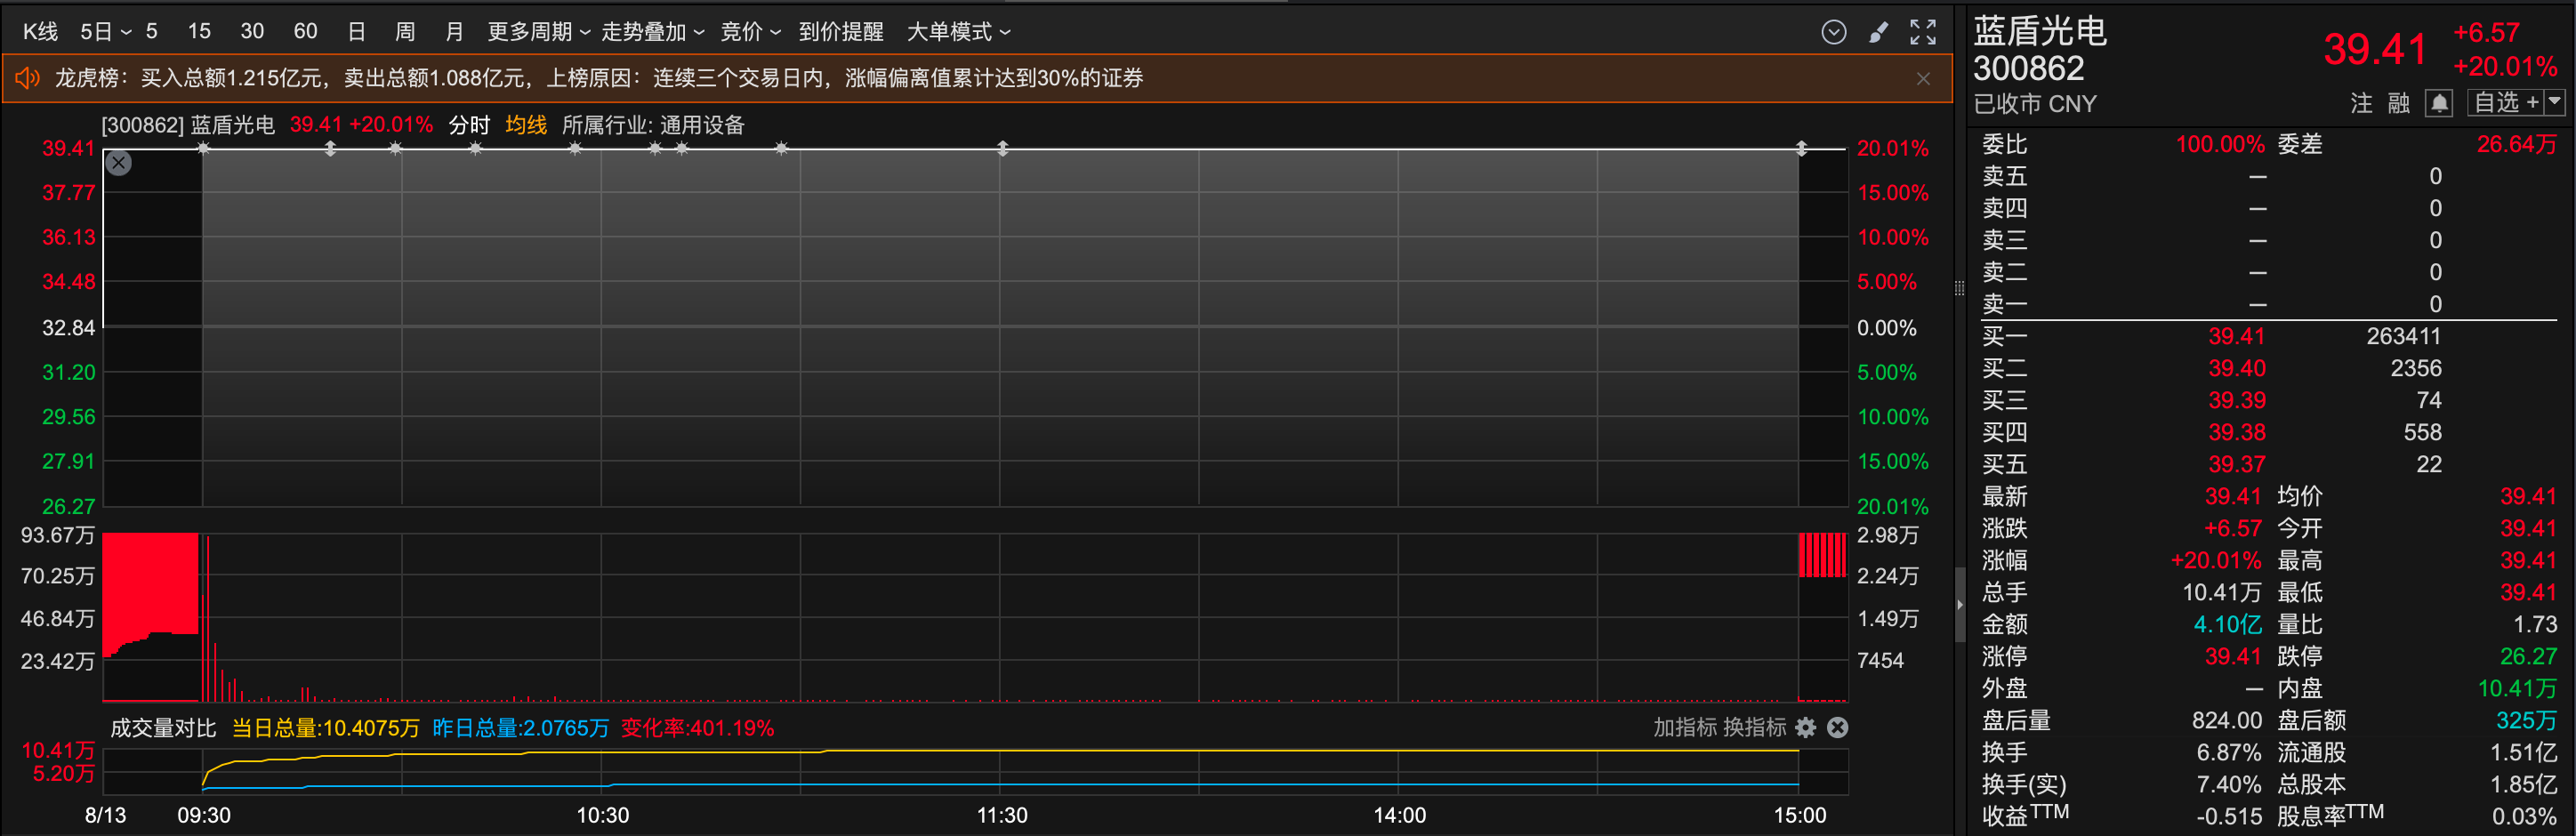Open indicator settings gear for 成交量对比
Screen dimensions: 2576x836
pos(1806,728)
